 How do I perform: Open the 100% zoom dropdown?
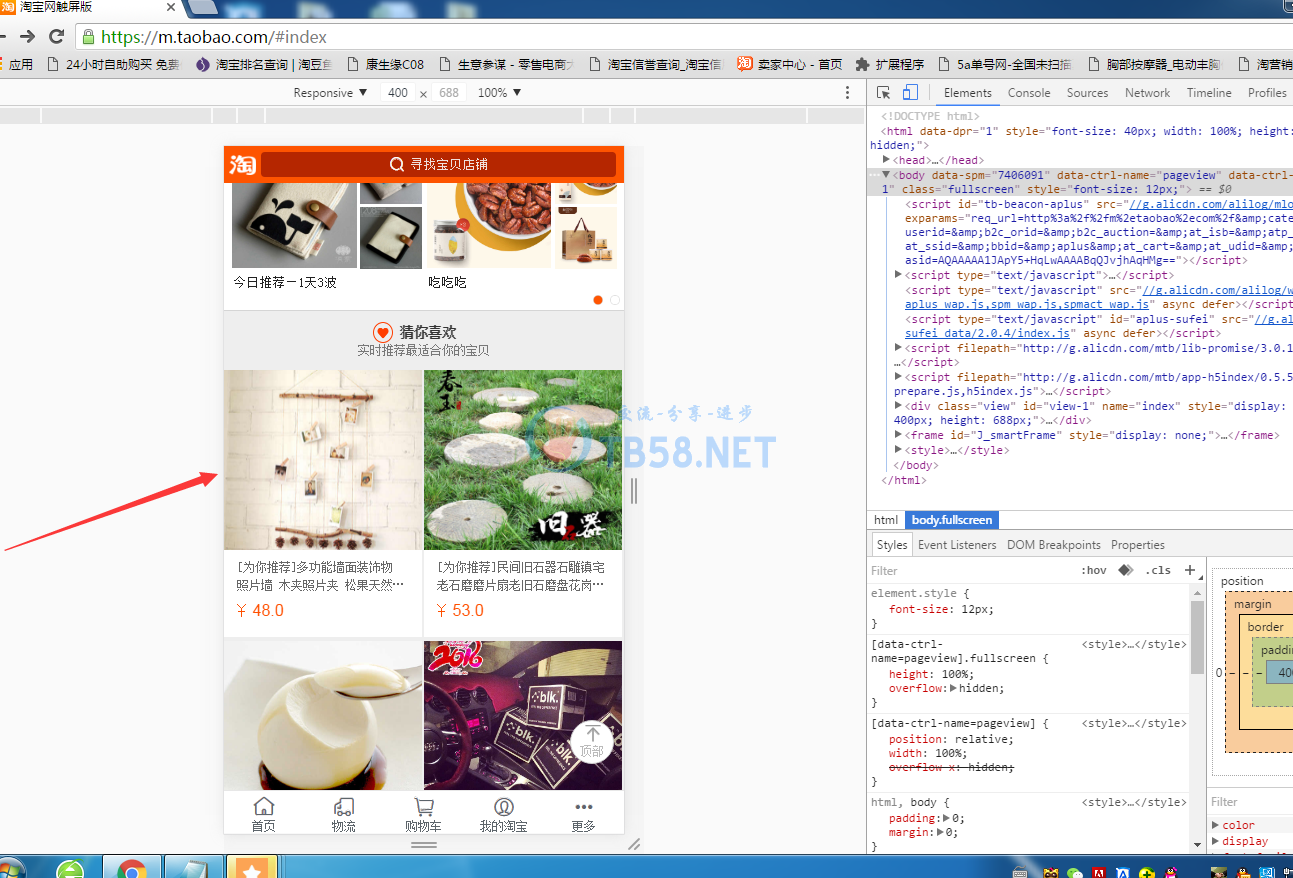coord(499,93)
